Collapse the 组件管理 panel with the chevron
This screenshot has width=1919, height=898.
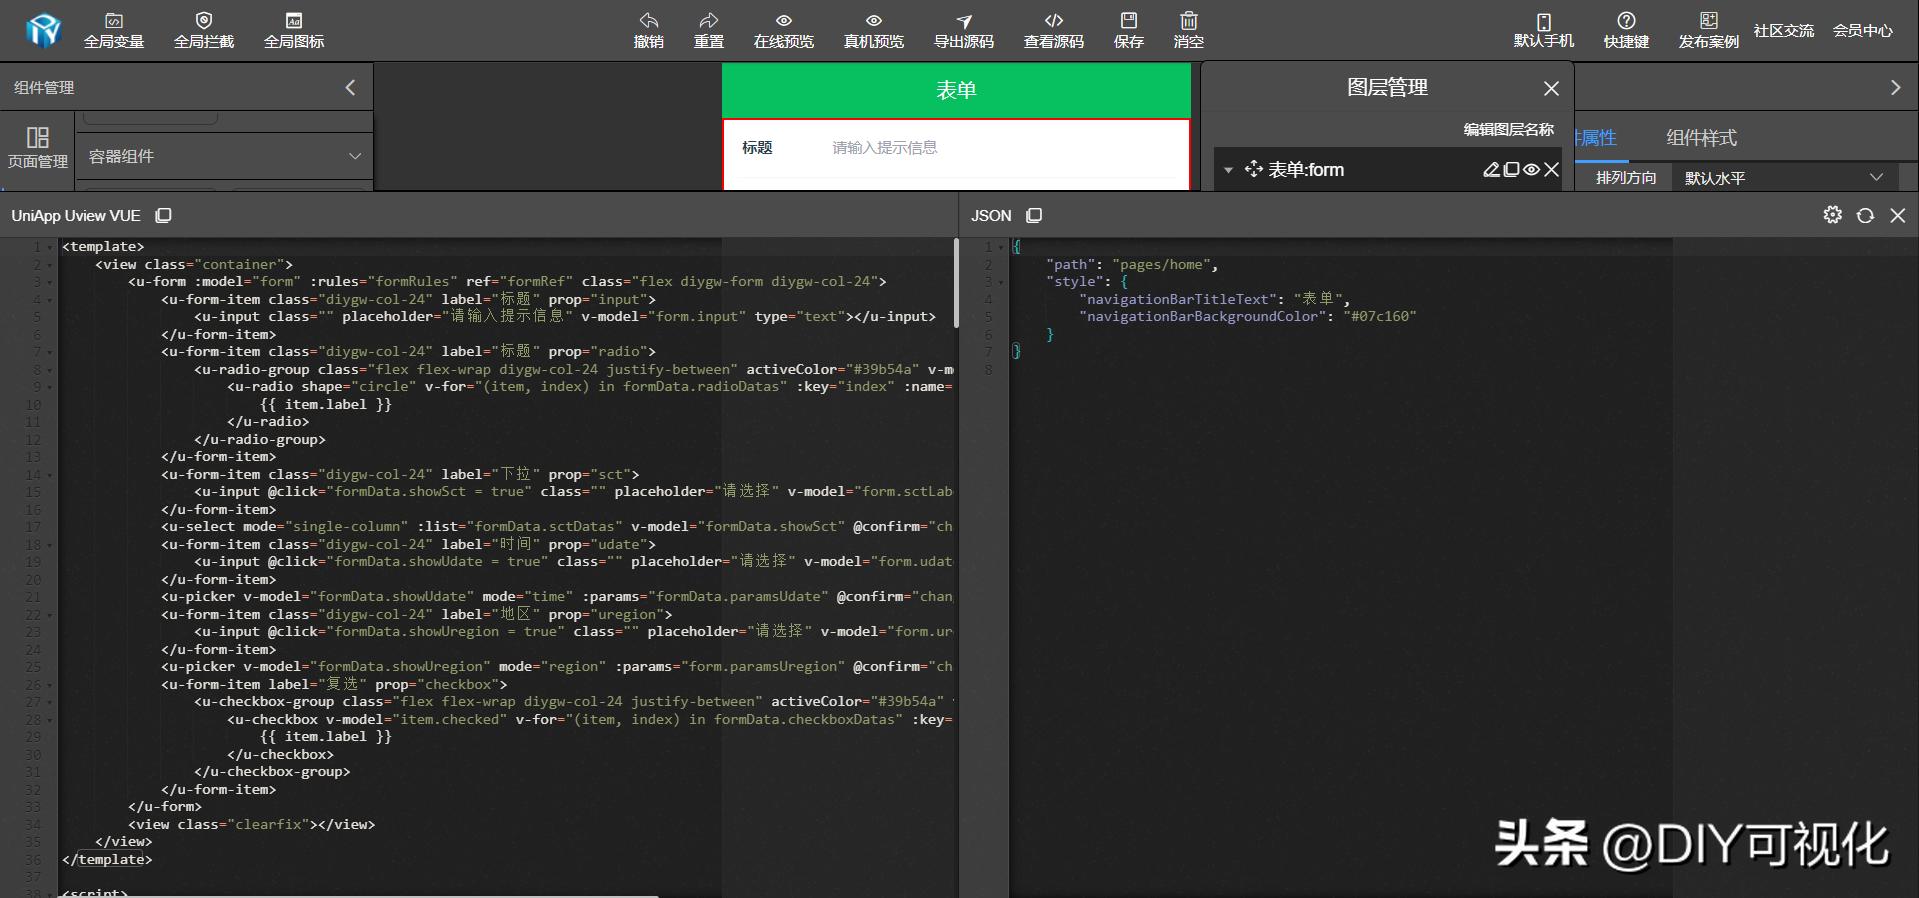click(x=350, y=88)
